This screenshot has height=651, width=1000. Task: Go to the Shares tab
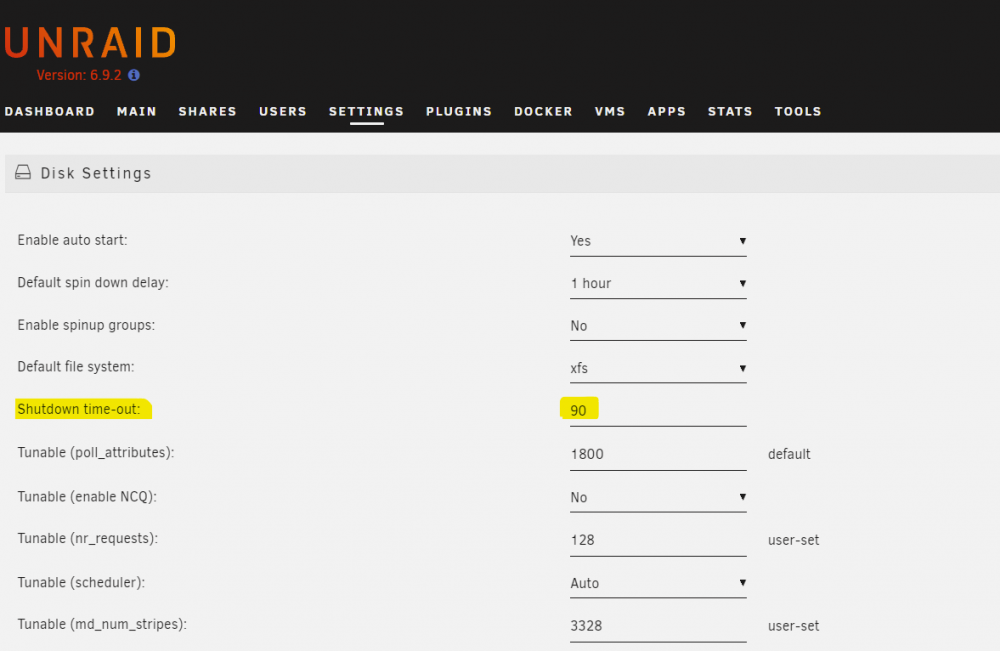(207, 112)
